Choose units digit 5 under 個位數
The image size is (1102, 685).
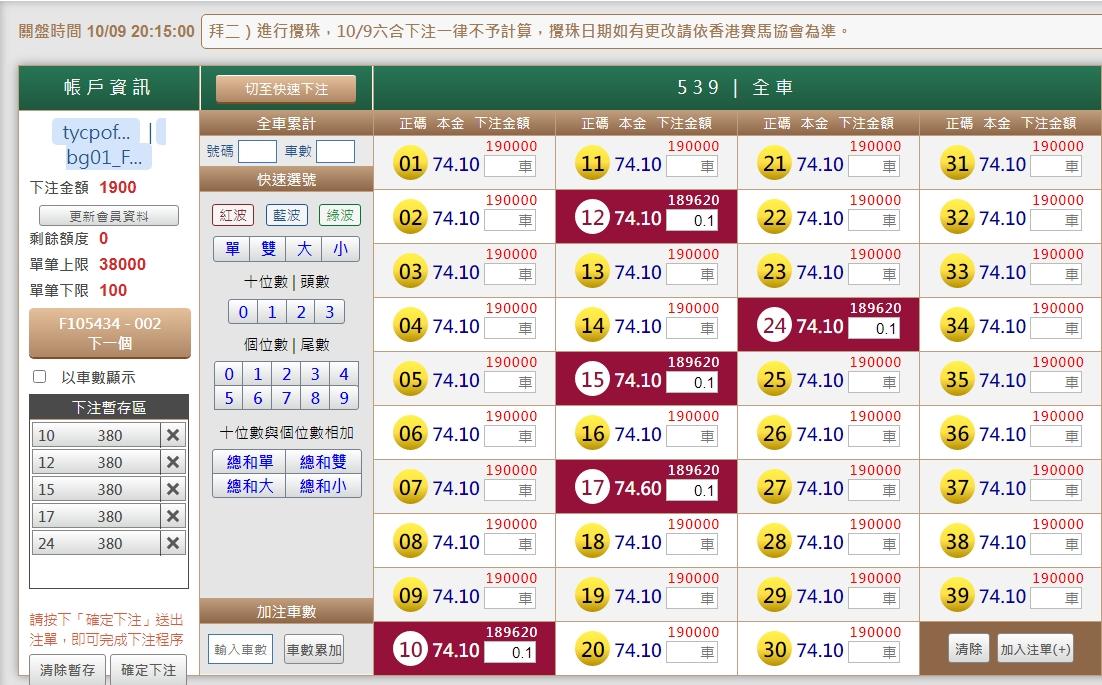click(x=229, y=398)
